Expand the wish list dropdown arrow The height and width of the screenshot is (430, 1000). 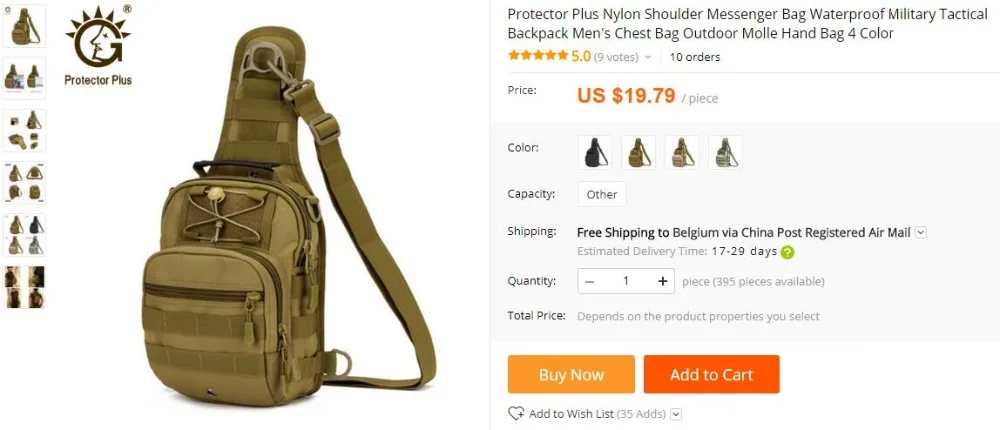pyautogui.click(x=676, y=415)
